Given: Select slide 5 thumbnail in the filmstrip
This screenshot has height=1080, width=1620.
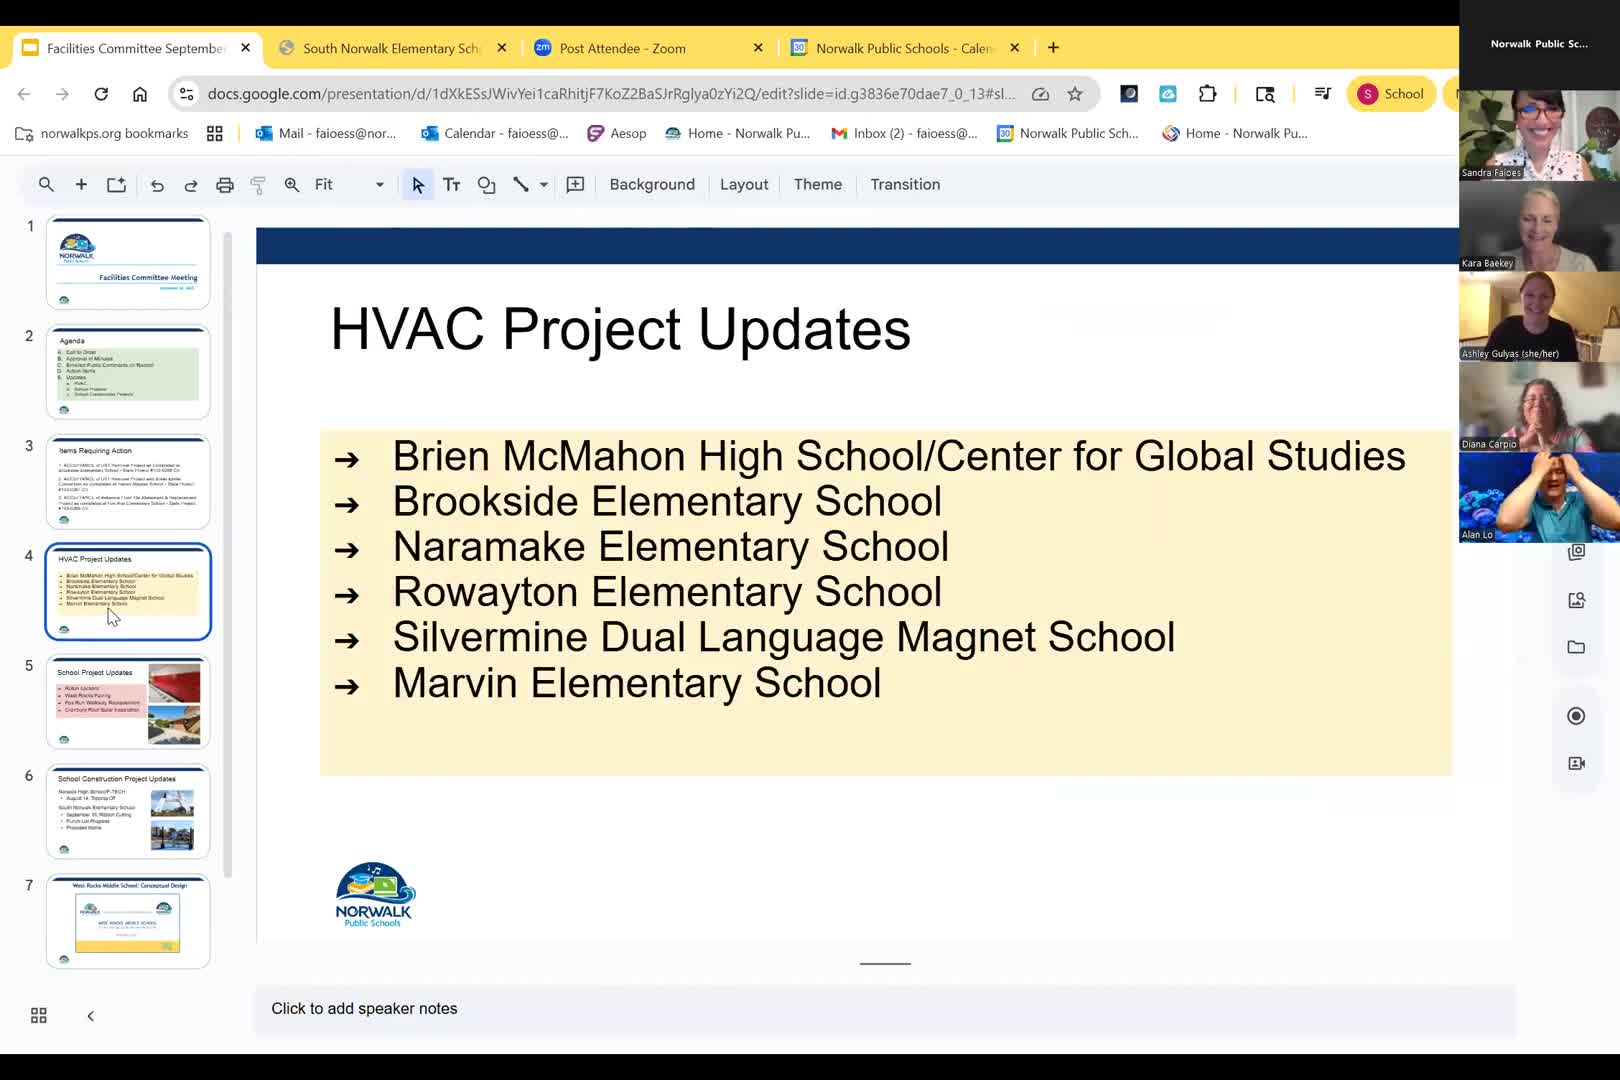Looking at the screenshot, I should pyautogui.click(x=128, y=701).
